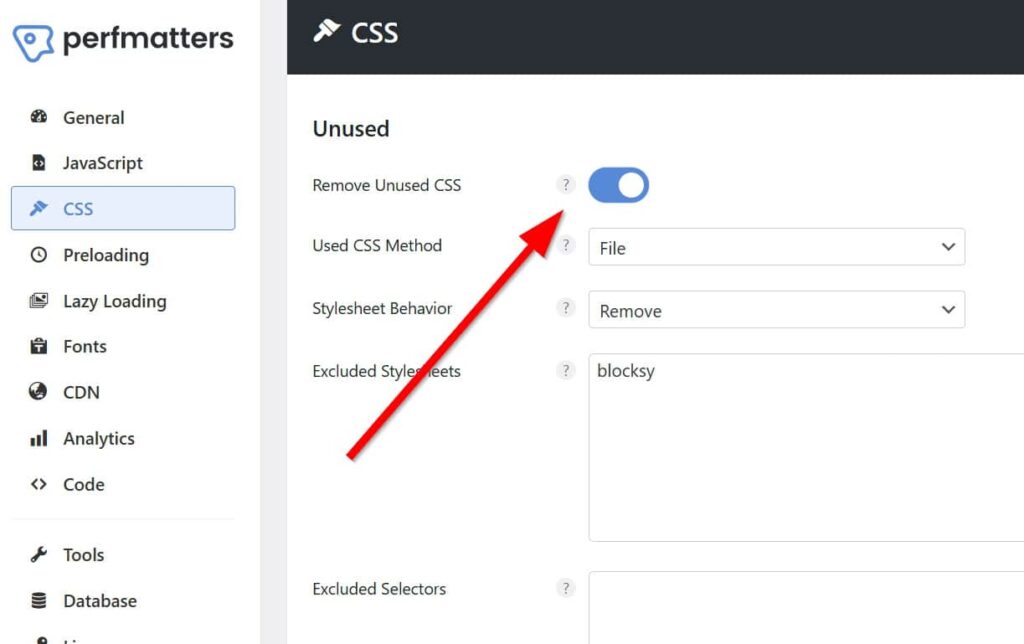The image size is (1024, 644).
Task: Click the Database stack icon
Action: coord(39,601)
